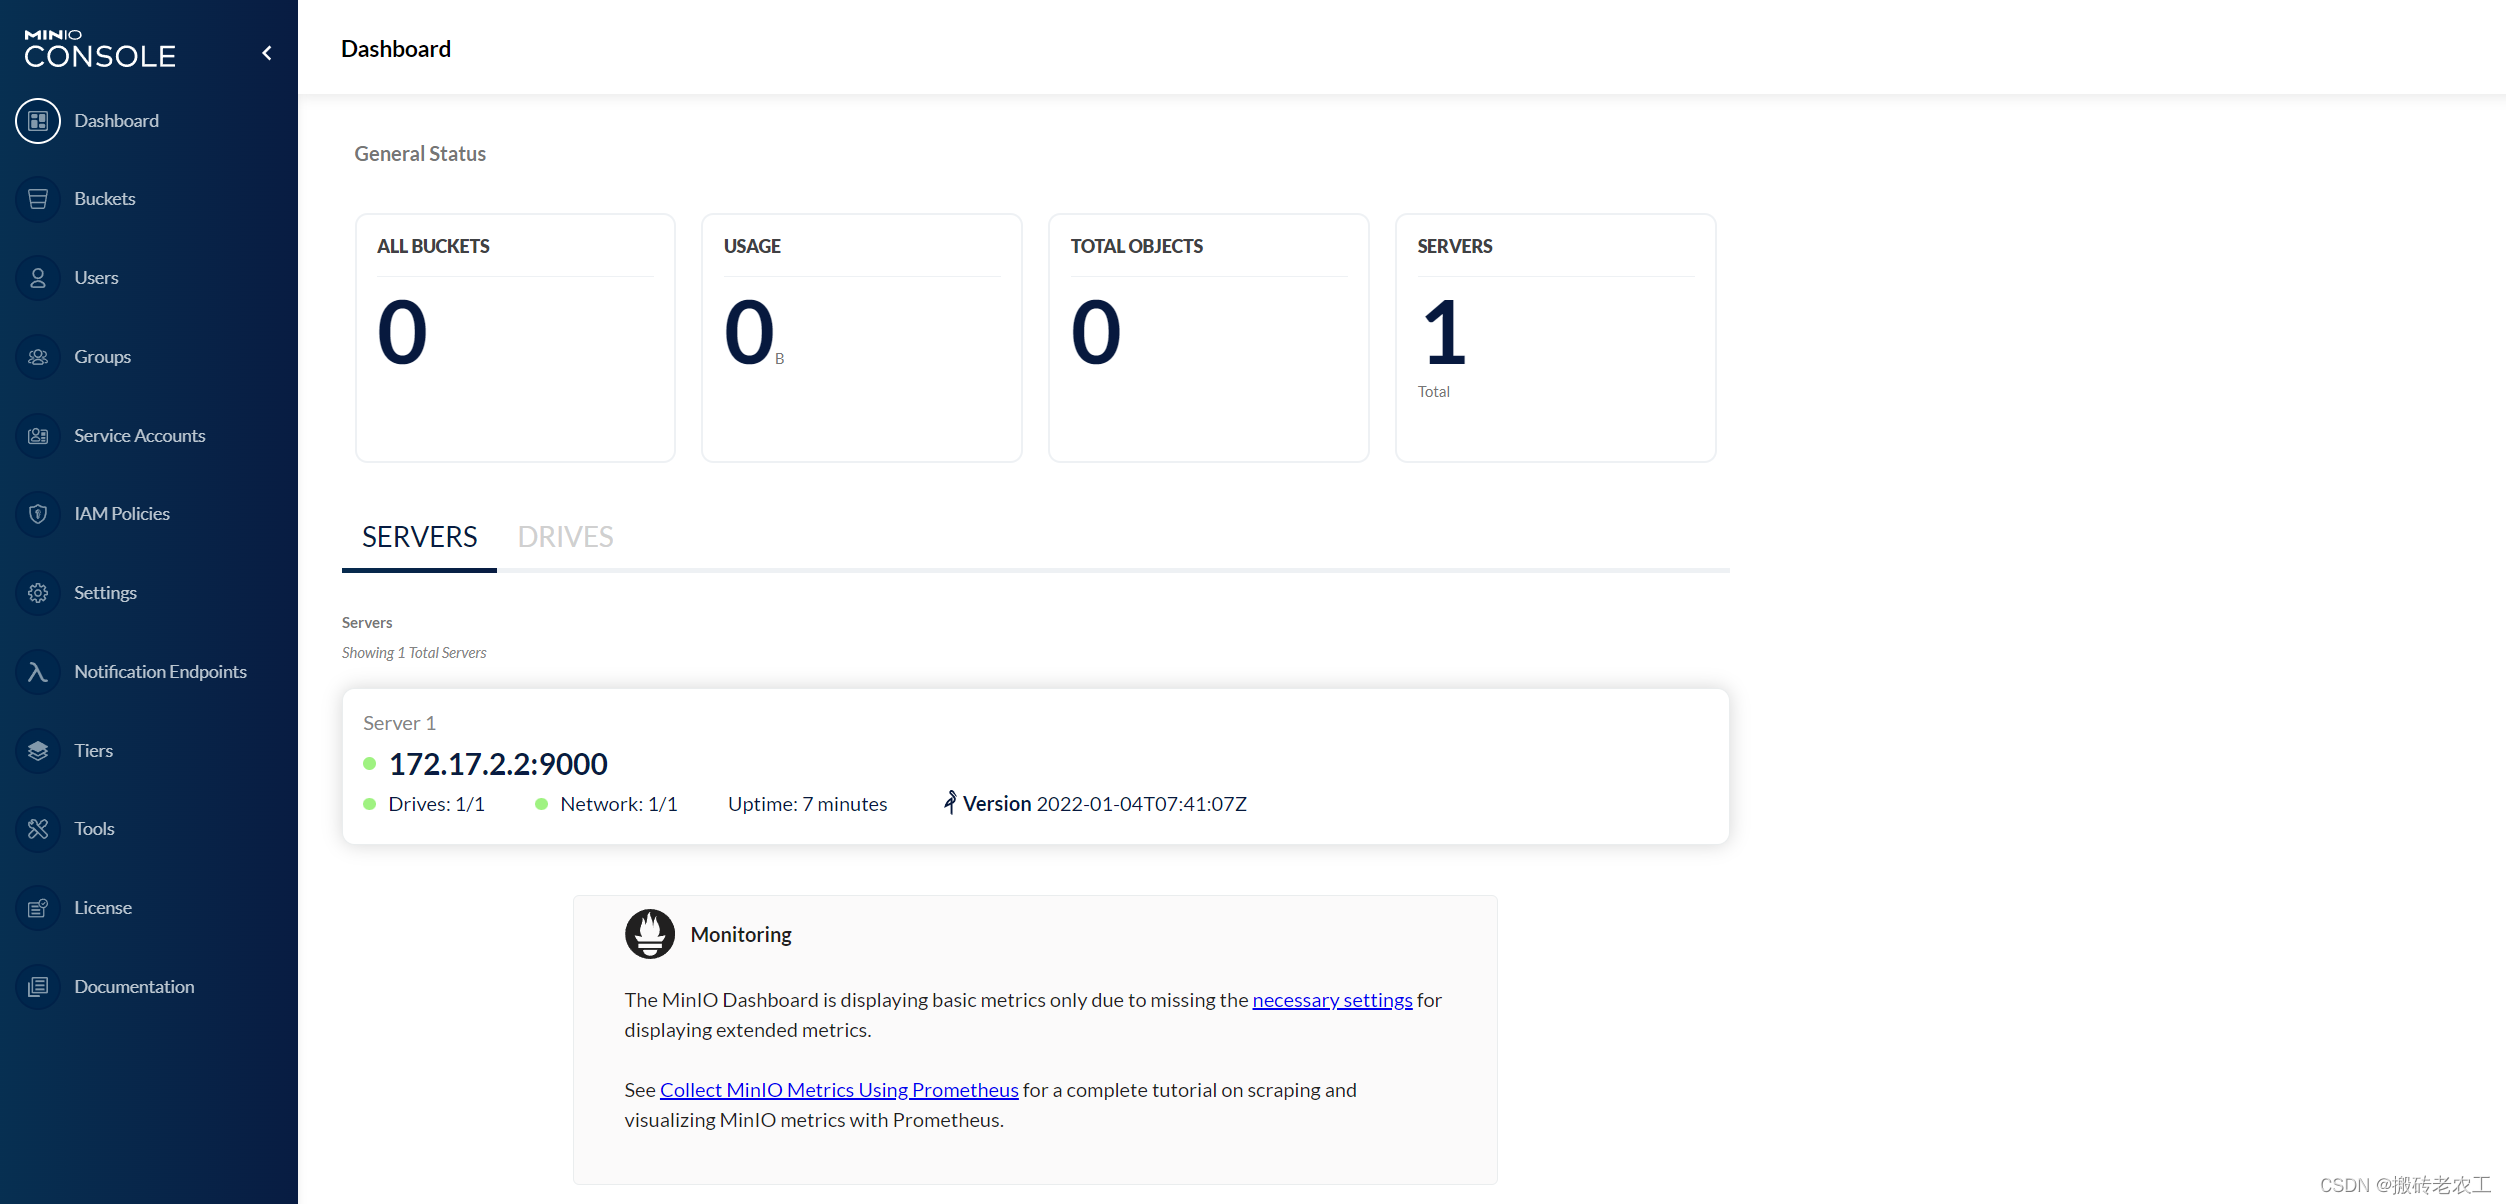Open Tools via the wrench icon
Image resolution: width=2506 pixels, height=1204 pixels.
pos(38,829)
